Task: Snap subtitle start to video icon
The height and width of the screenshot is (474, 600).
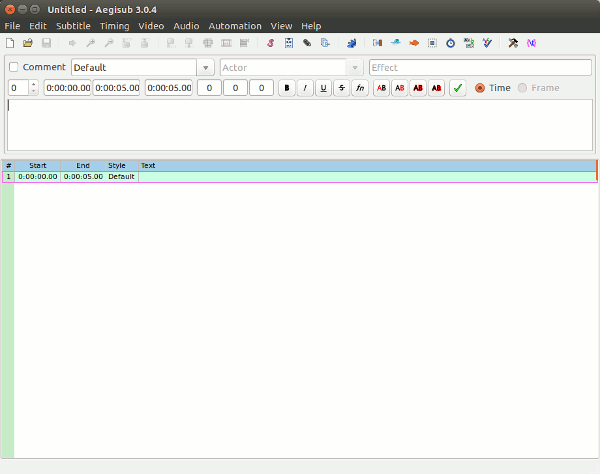Action: pos(171,43)
